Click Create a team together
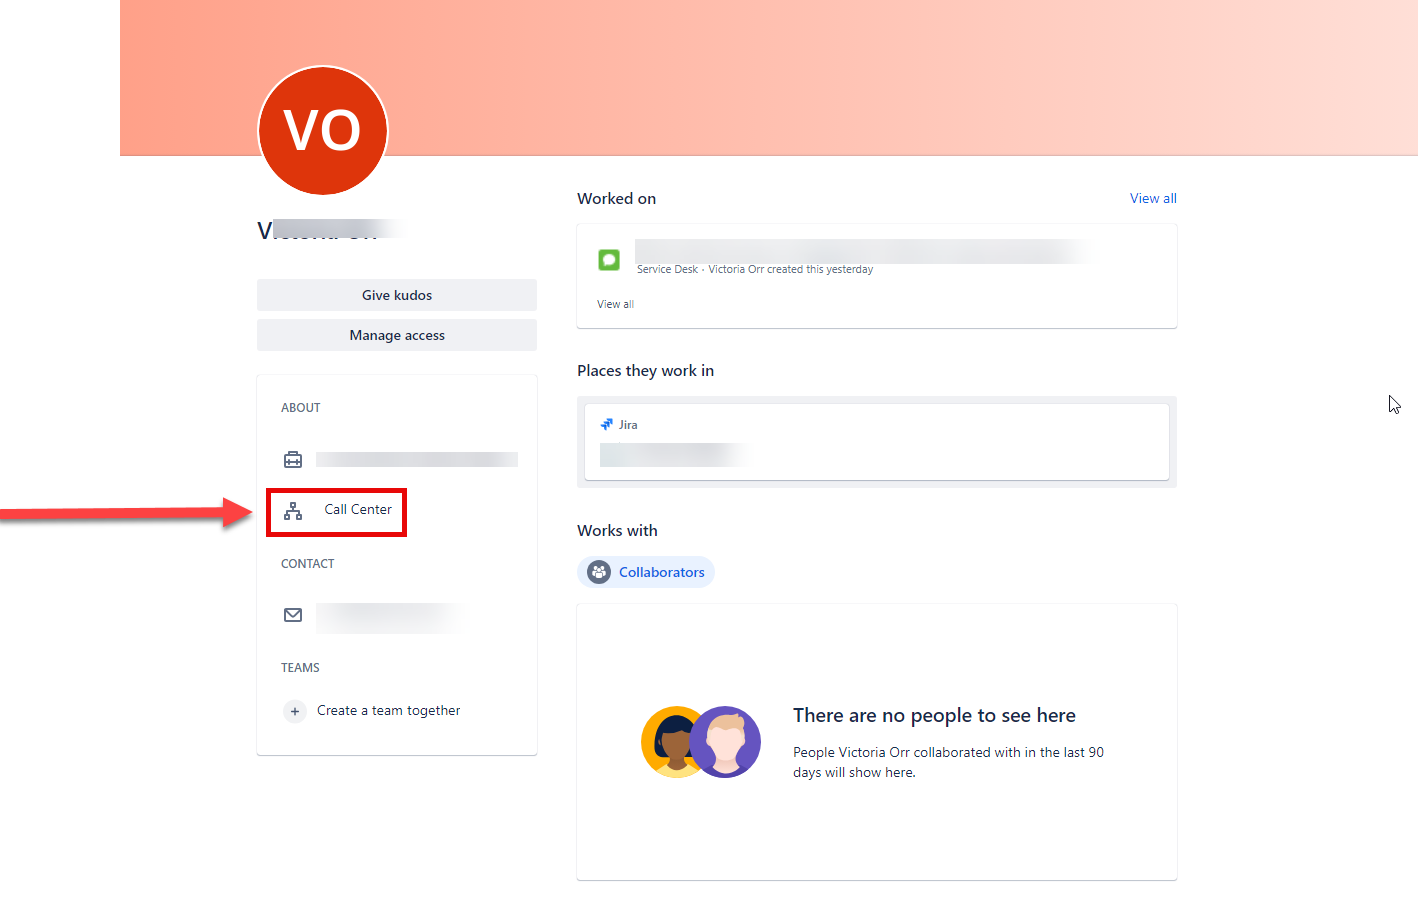Viewport: 1418px width, 916px height. (x=388, y=711)
